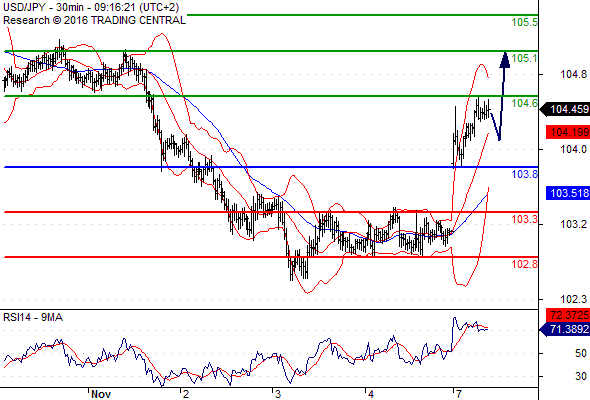Click the date label 3 on time axis
The image size is (590, 400).
[x=278, y=394]
